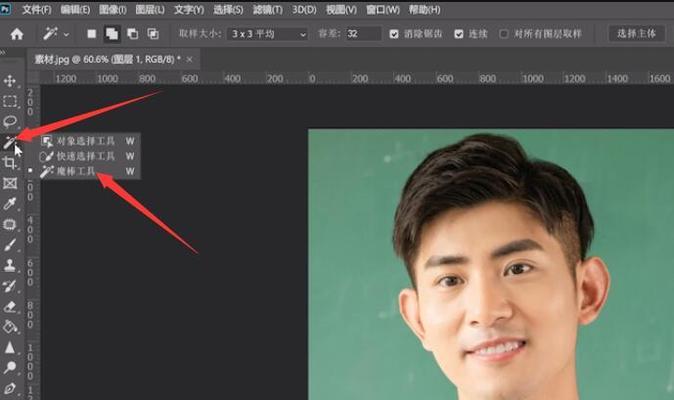Viewport: 674px width, 400px height.
Task: Open the 文件(F) menu
Action: pyautogui.click(x=37, y=9)
